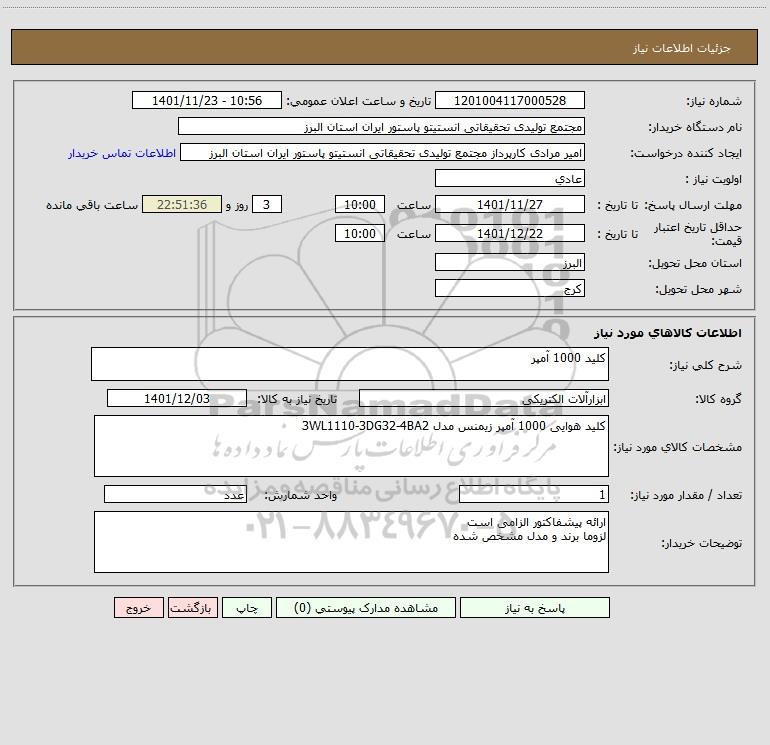Click the پاسخ به نیاز button

click(534, 607)
